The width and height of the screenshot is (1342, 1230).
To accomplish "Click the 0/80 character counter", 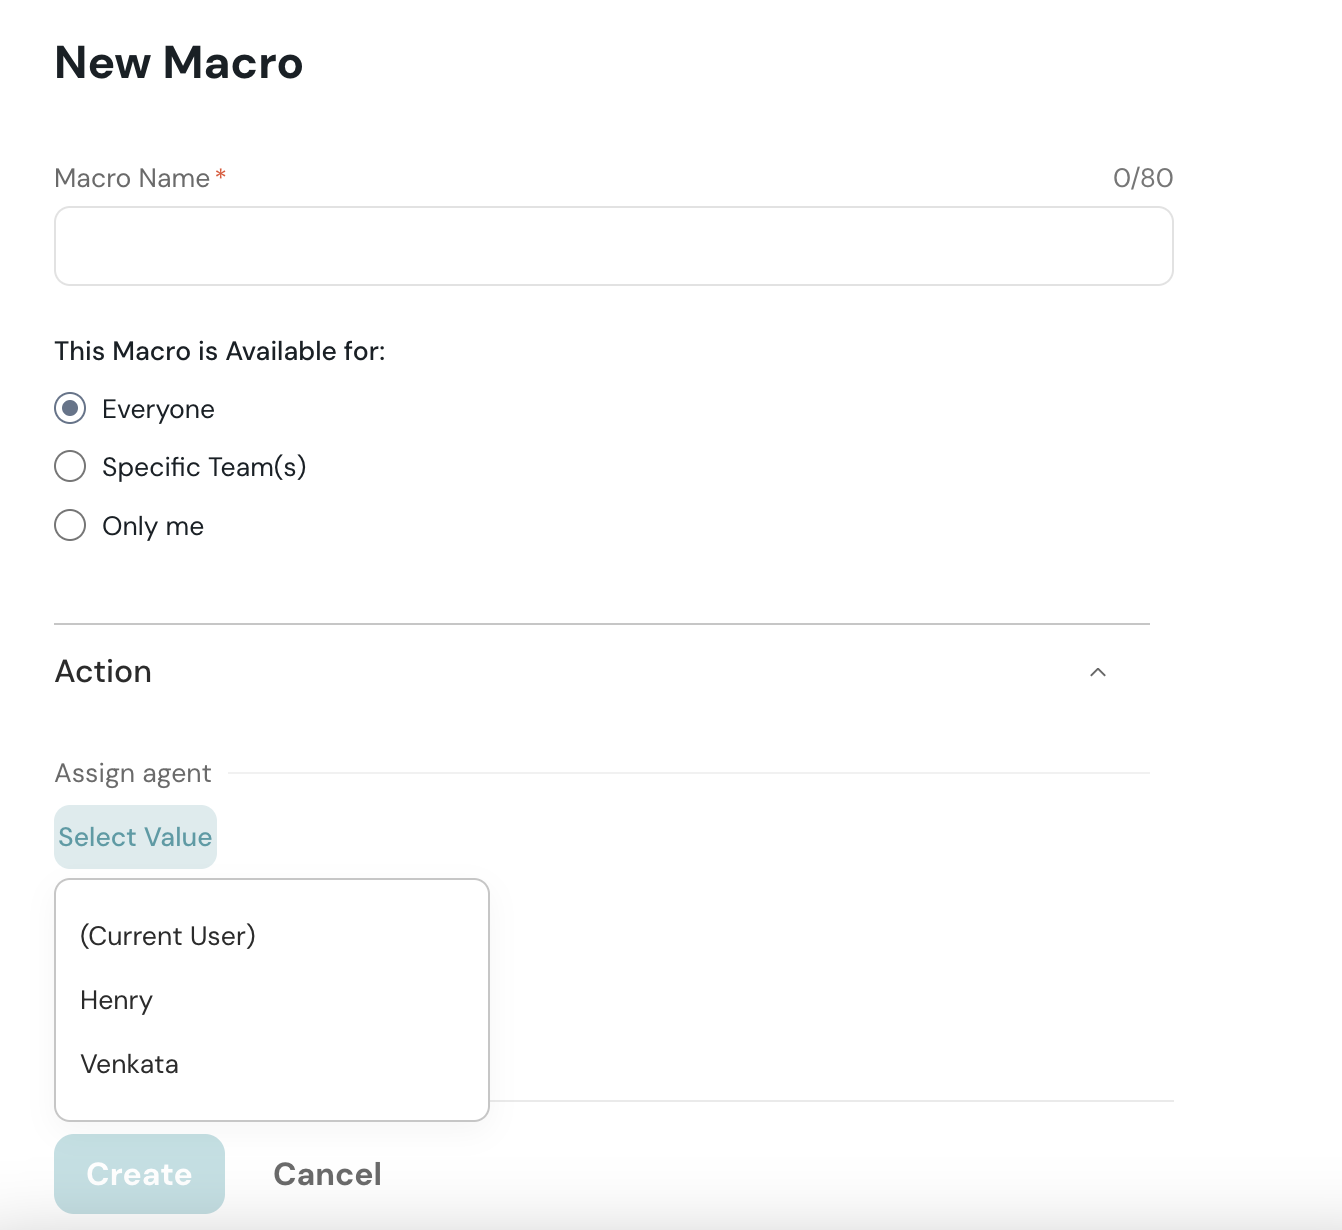I will (1142, 178).
